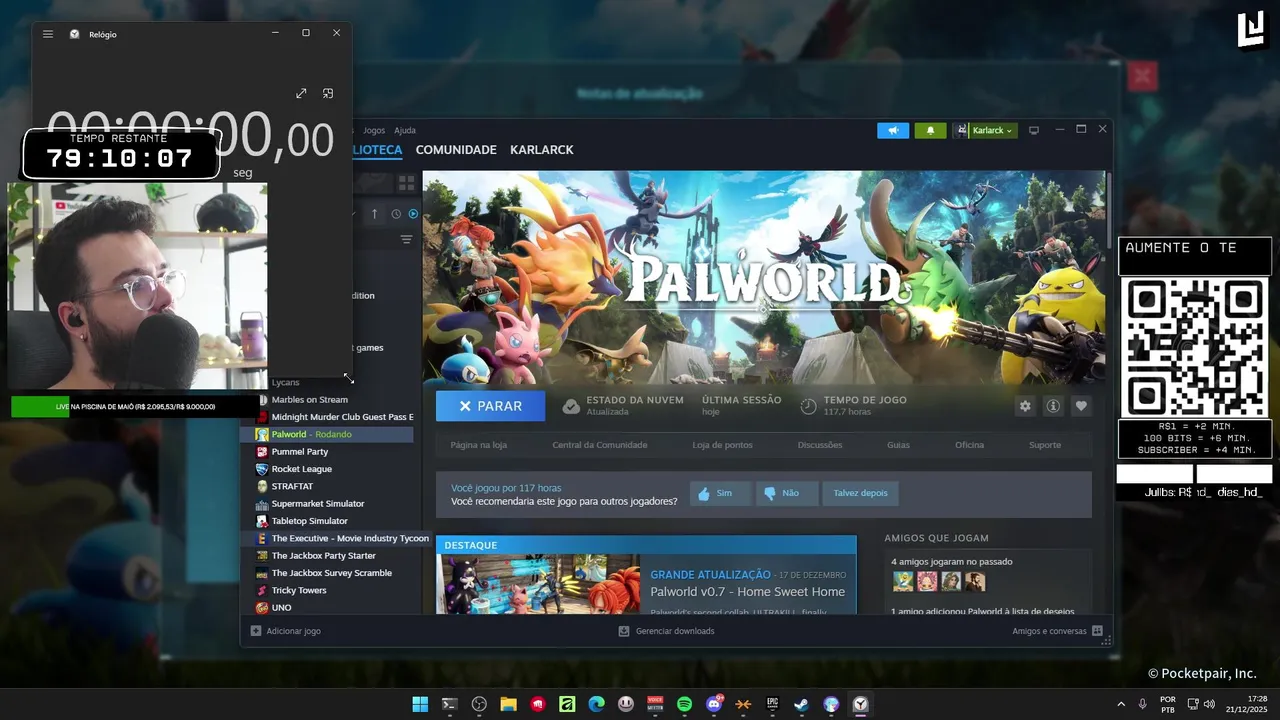Screen dimensions: 1280x720
Task: Open Steam announcements megaphone button
Action: tap(893, 130)
